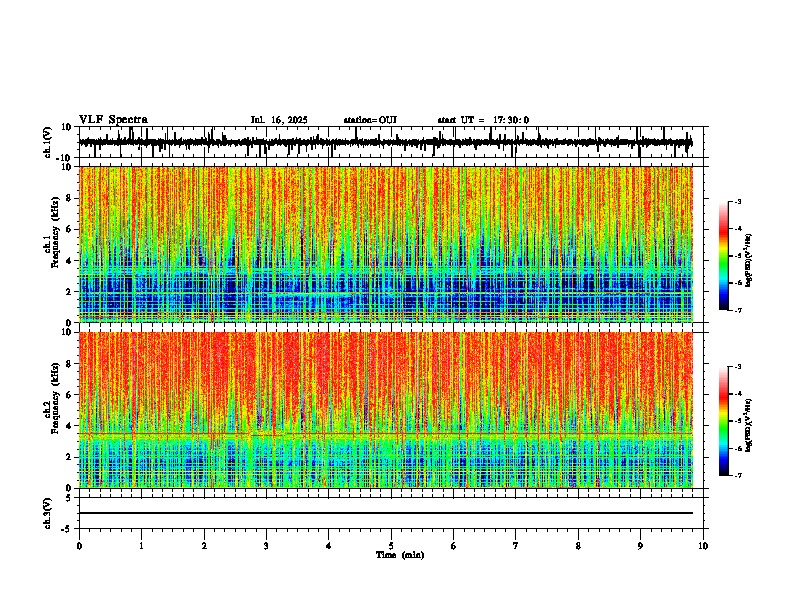Click the 'ch.3(V)' axis label
This screenshot has width=792, height=612.
click(48, 513)
